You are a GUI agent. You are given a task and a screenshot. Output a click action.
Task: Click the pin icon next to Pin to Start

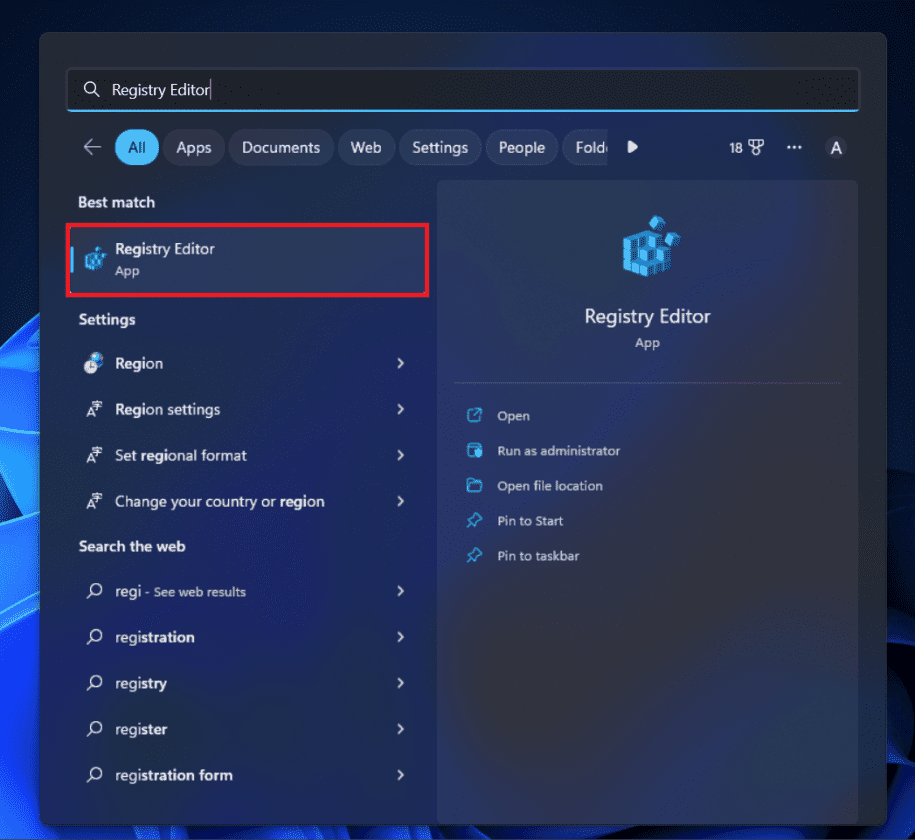(473, 520)
